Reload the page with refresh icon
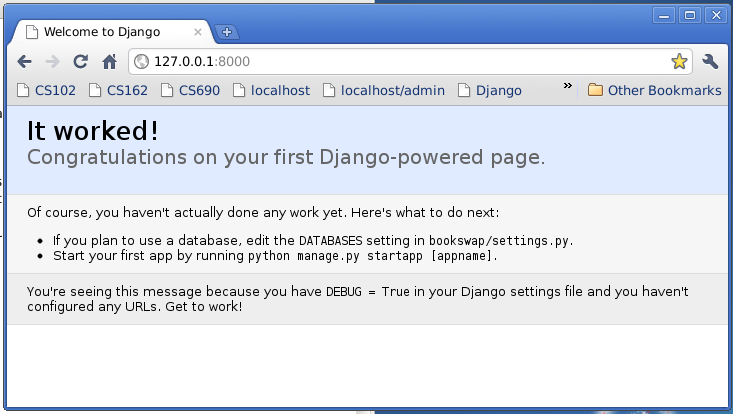This screenshot has height=414, width=733. tap(80, 62)
